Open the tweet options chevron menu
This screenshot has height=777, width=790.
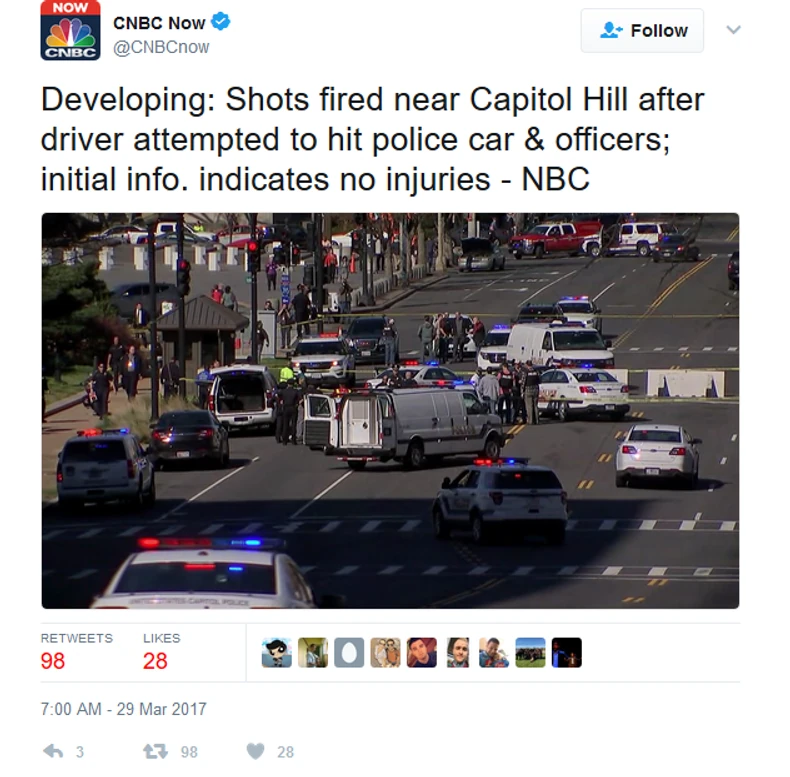pos(733,30)
